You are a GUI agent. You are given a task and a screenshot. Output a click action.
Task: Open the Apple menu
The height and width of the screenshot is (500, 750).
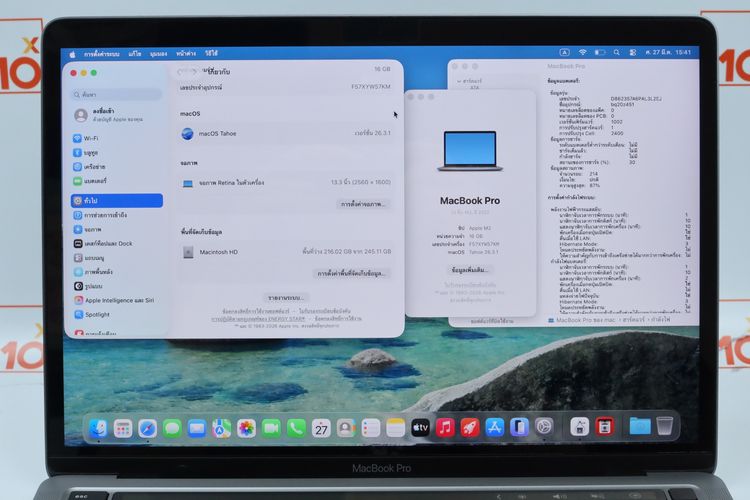[72, 54]
